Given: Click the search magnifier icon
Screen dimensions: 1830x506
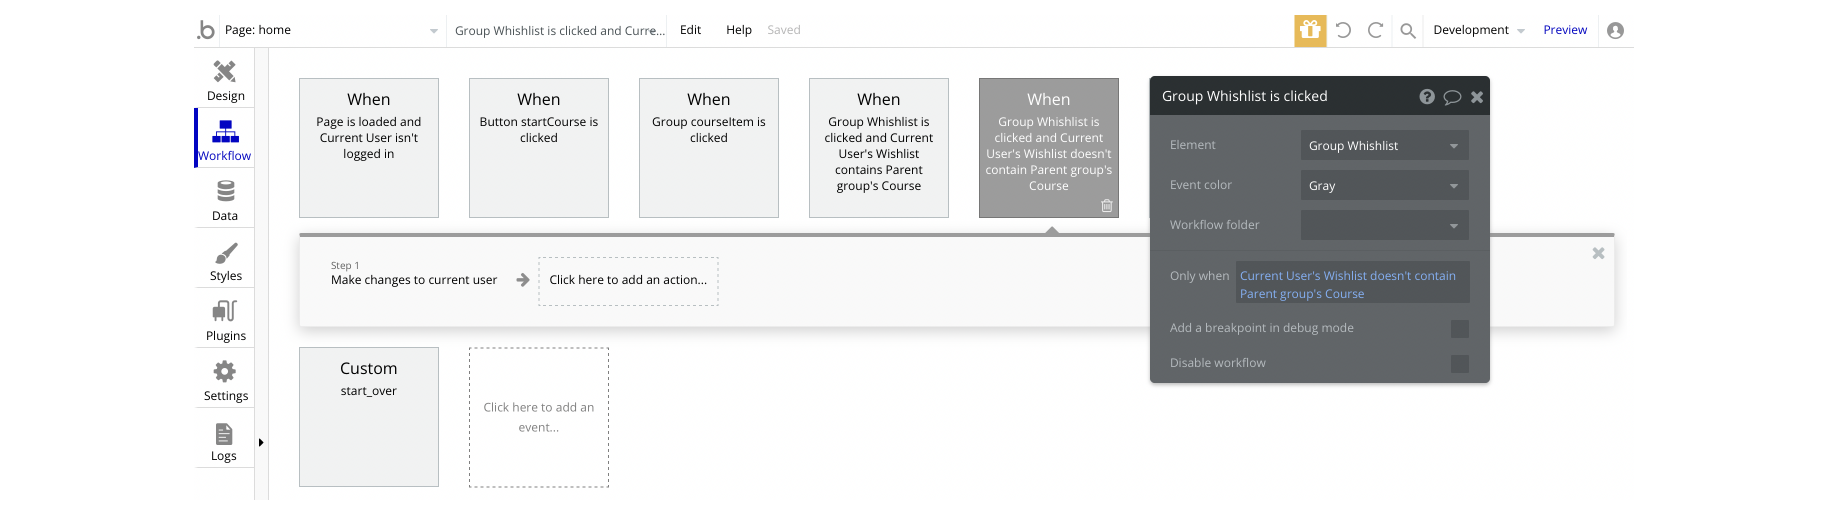Looking at the screenshot, I should click(x=1407, y=31).
